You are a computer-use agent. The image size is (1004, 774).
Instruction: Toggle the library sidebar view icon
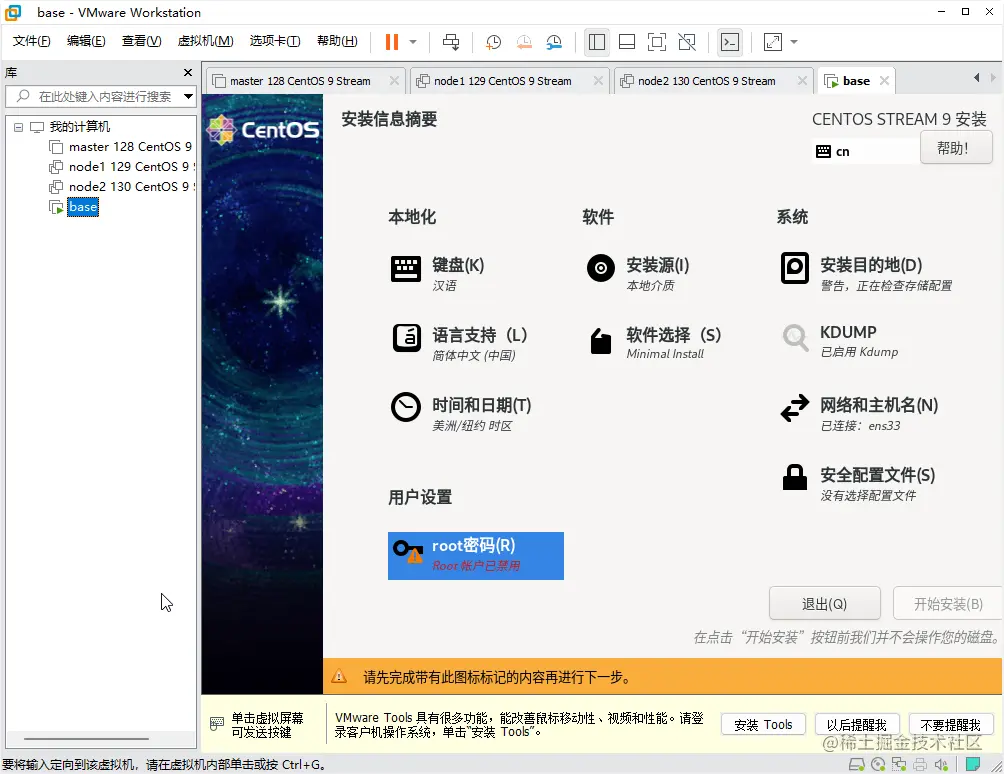[597, 42]
